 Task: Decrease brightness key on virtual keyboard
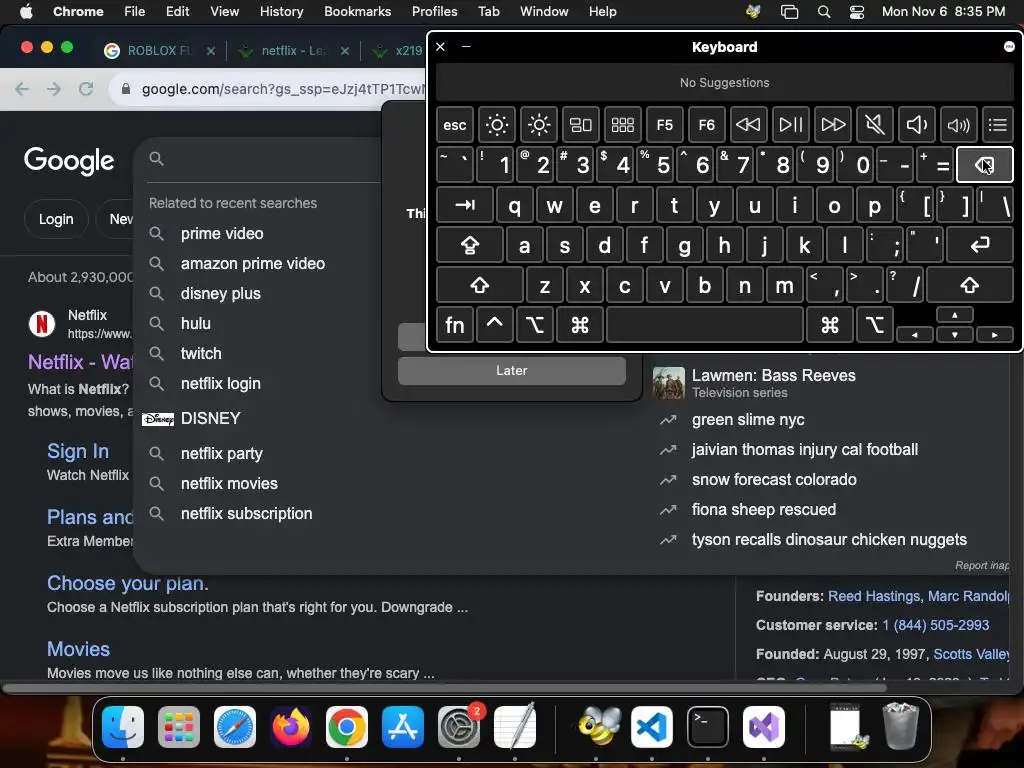point(496,125)
